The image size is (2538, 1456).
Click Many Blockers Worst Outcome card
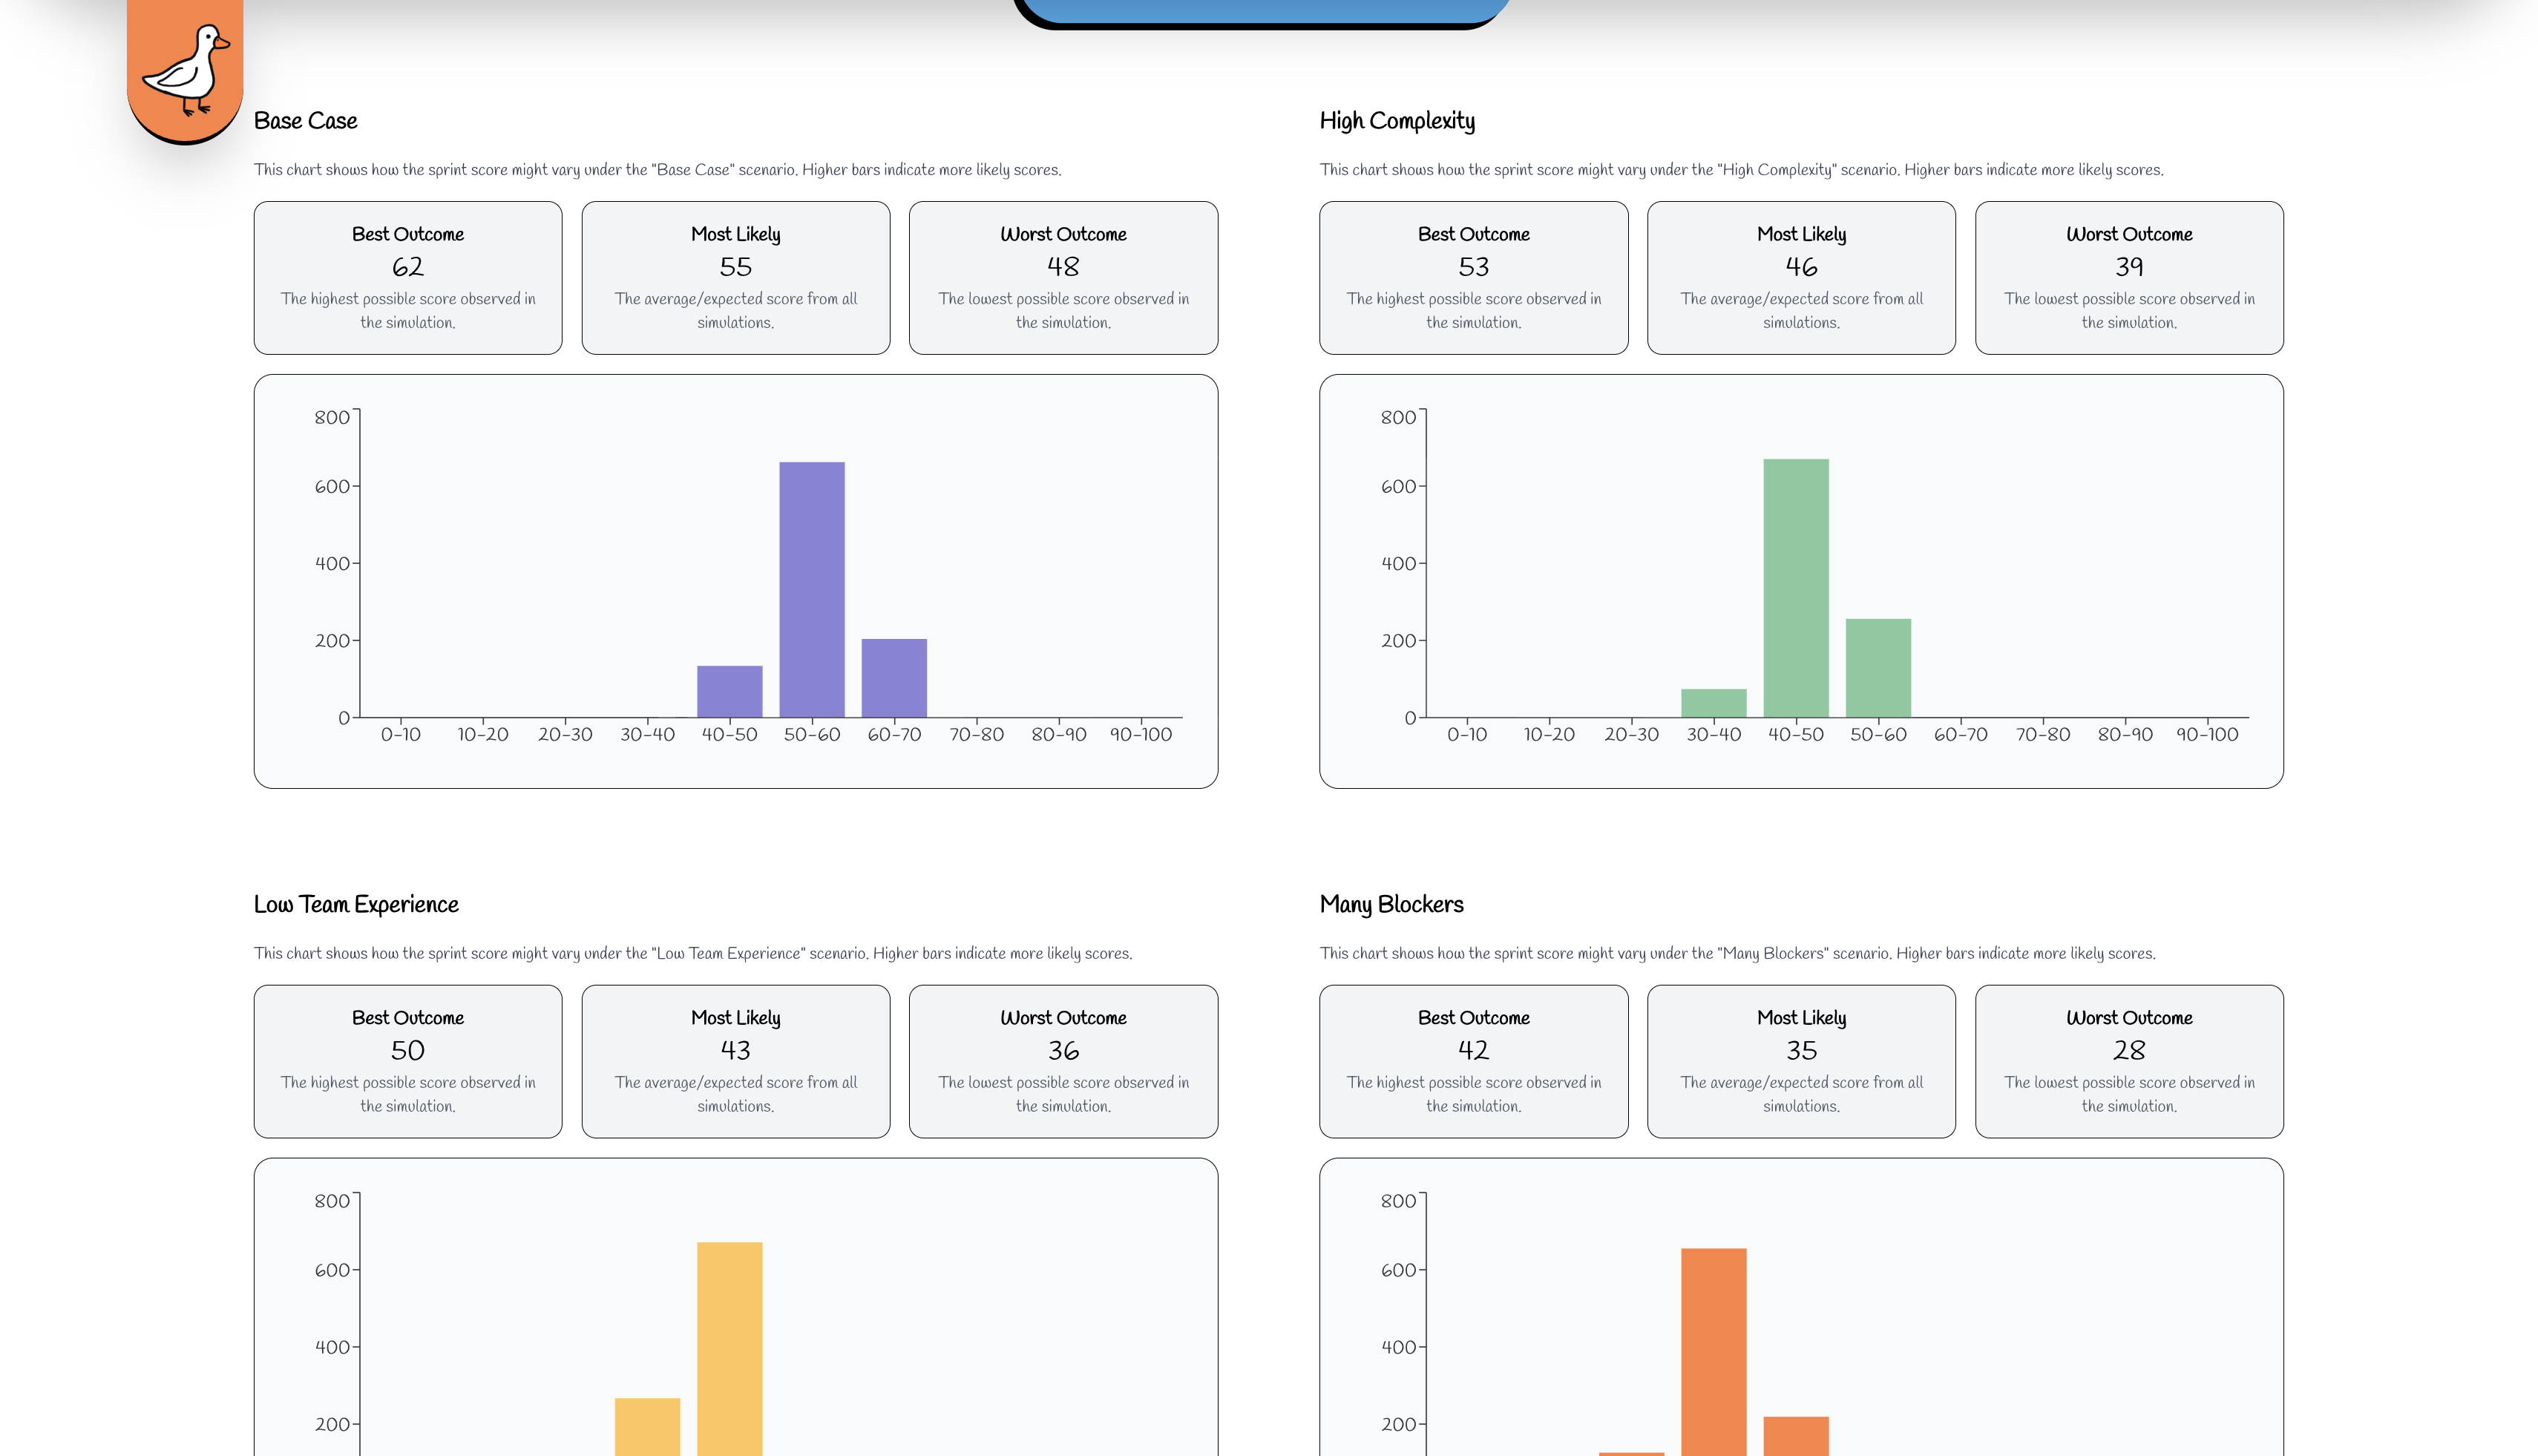(x=2129, y=1061)
